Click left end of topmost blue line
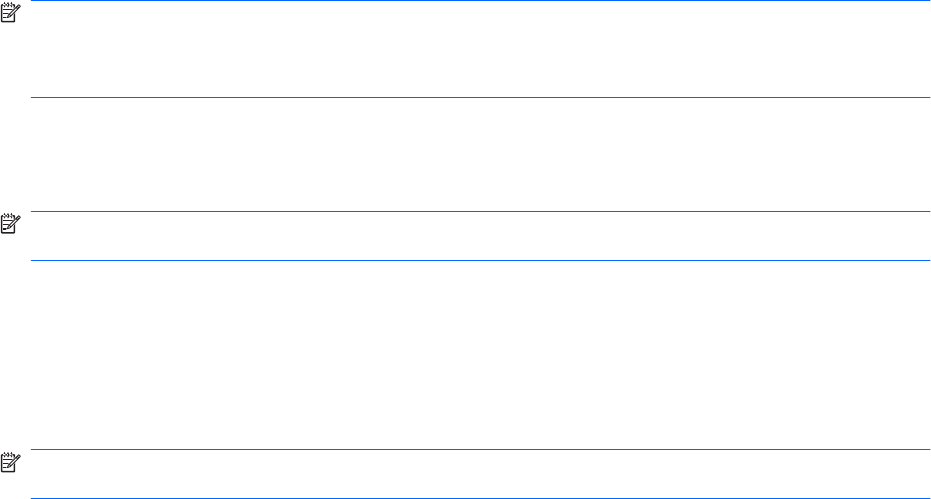 pos(34,1)
